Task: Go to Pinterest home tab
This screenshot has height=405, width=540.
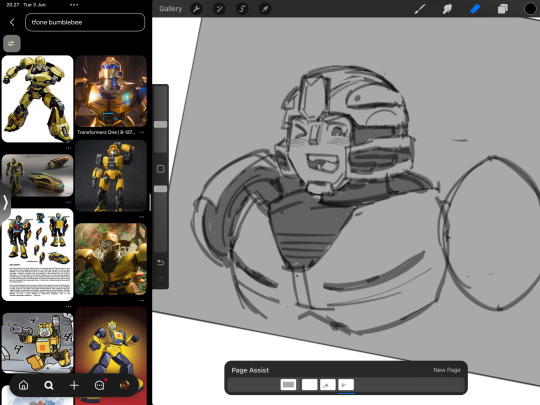Action: tap(23, 385)
